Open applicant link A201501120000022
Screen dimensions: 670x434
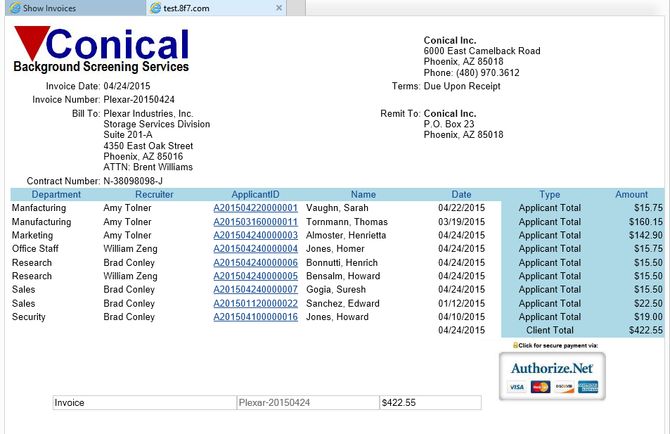[x=256, y=304]
